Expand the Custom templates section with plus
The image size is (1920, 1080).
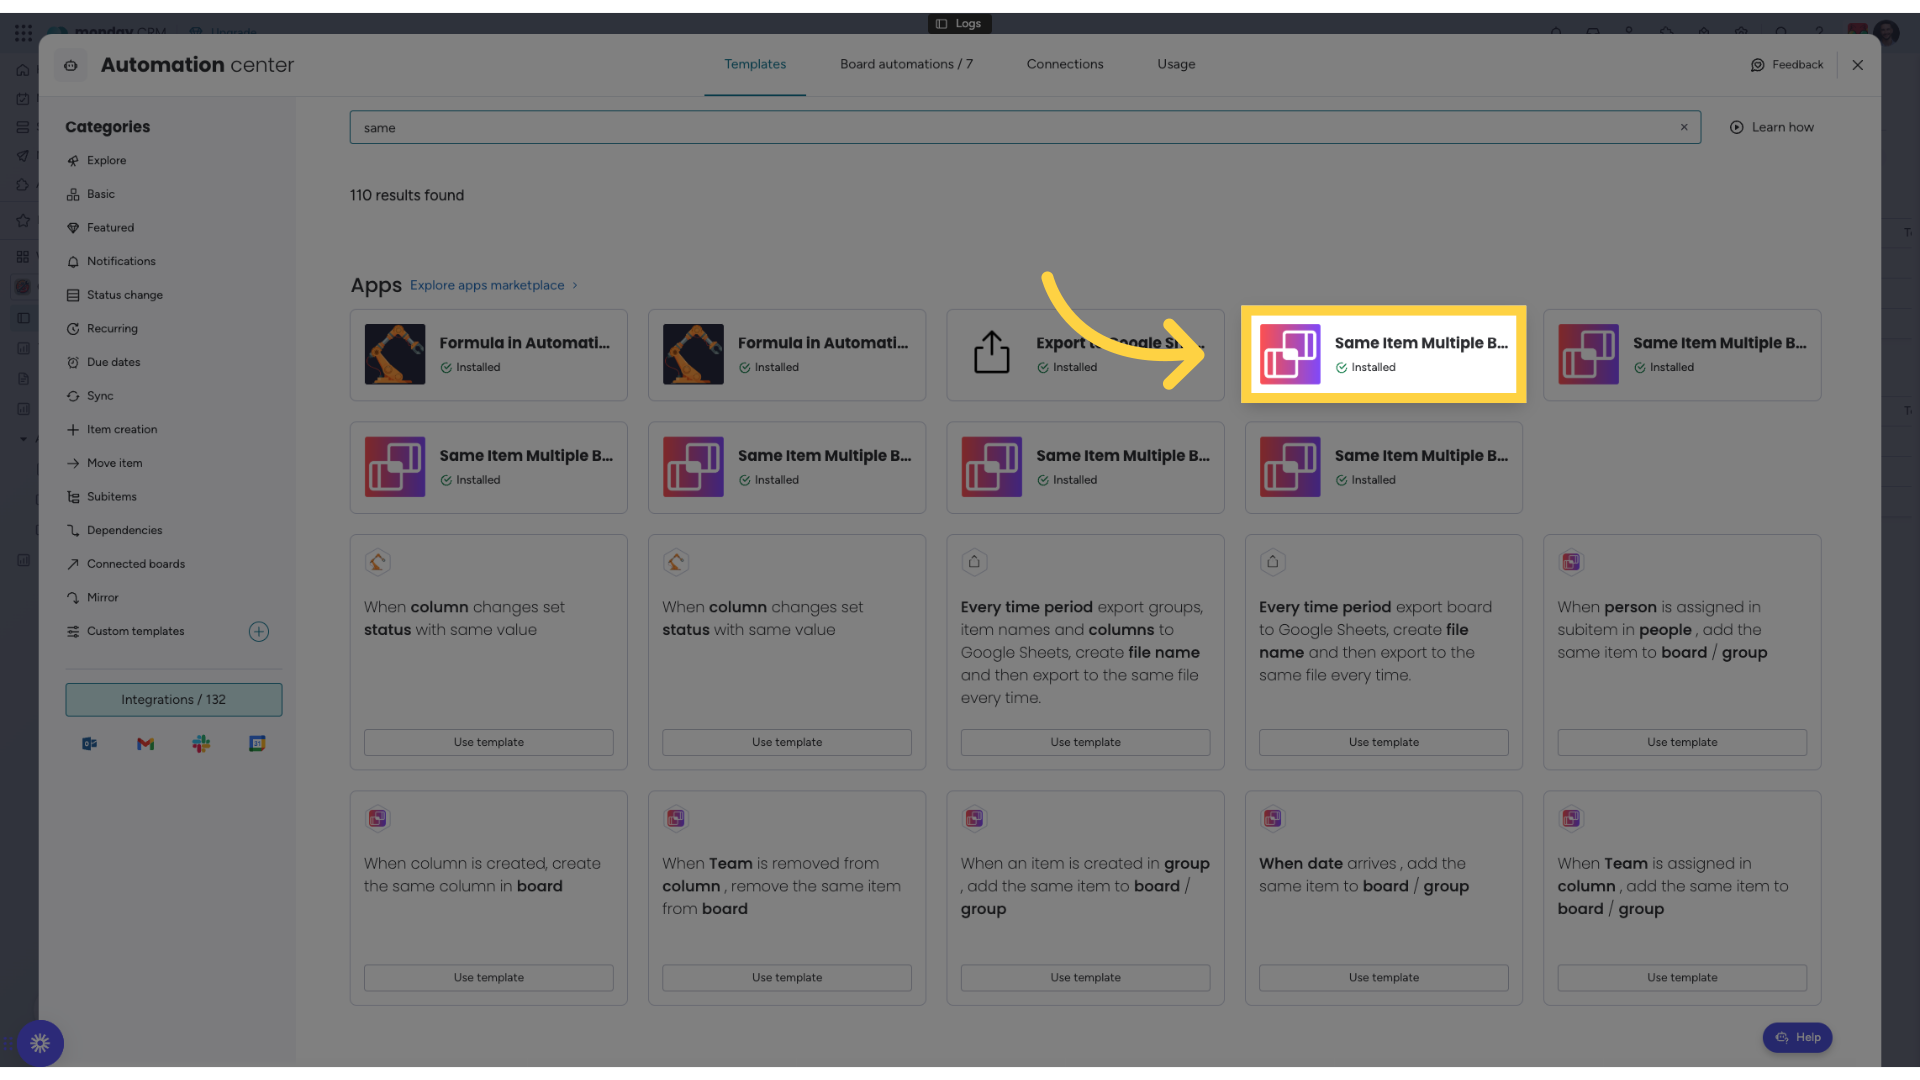click(258, 631)
